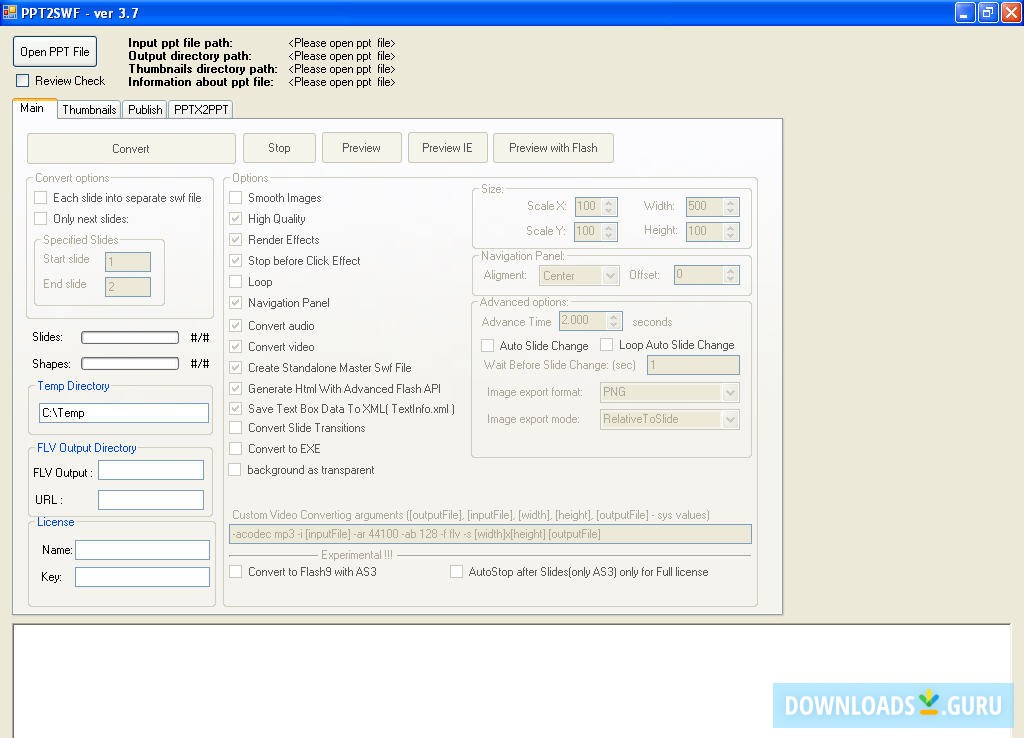The width and height of the screenshot is (1024, 738).
Task: Increase Scale X using the up stepper
Action: pyautogui.click(x=608, y=202)
